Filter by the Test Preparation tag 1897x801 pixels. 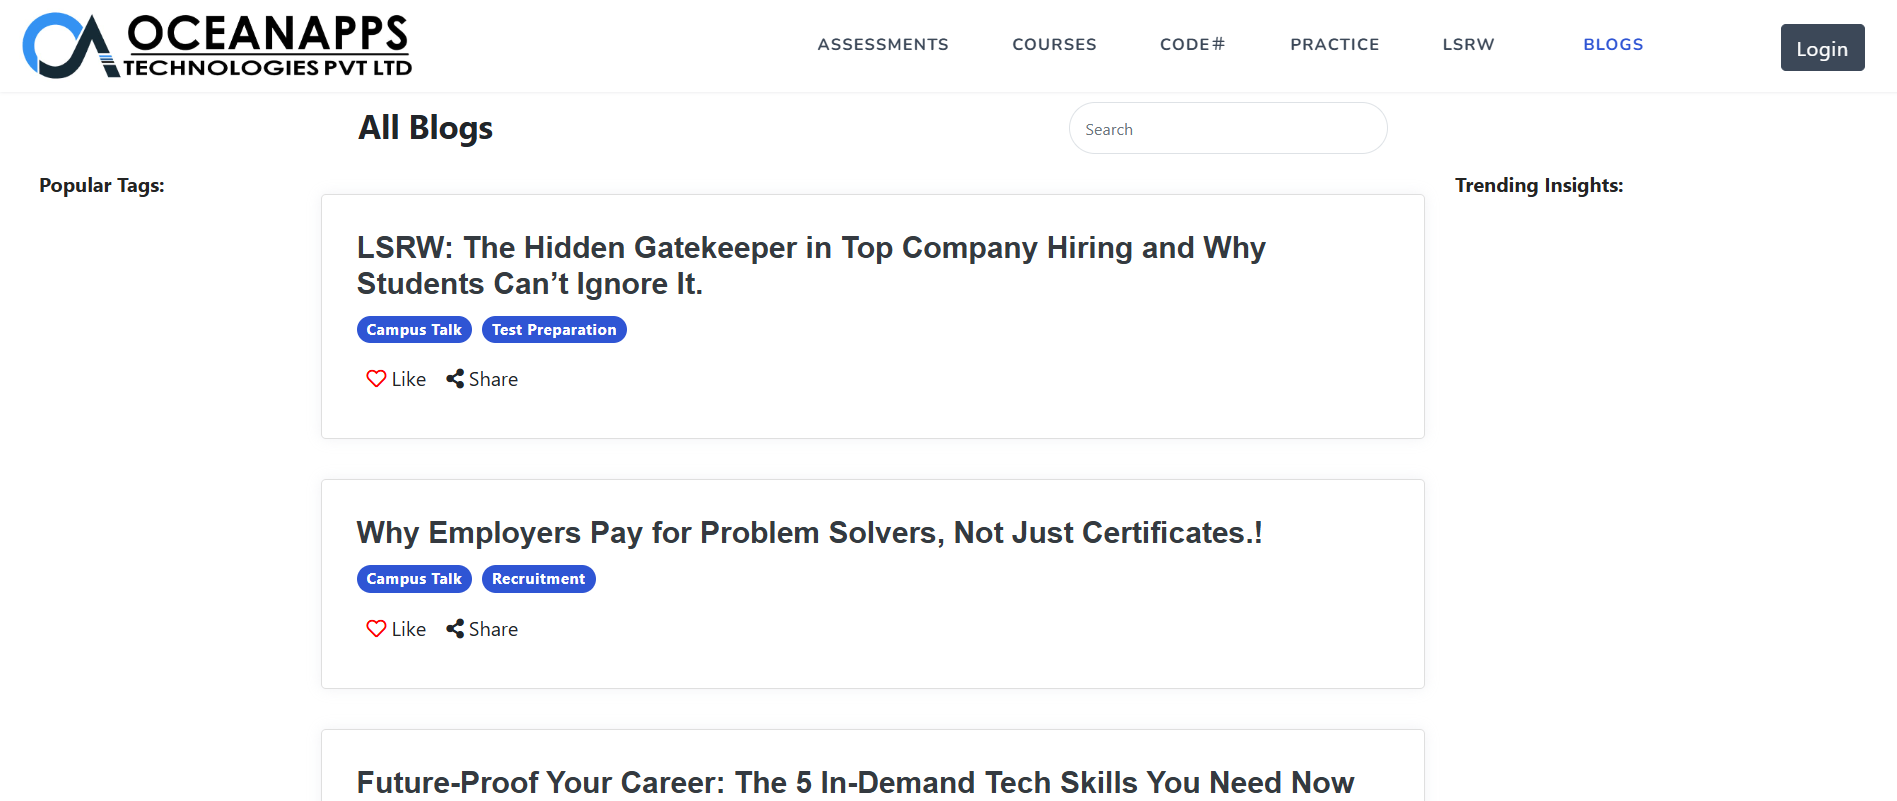[554, 329]
